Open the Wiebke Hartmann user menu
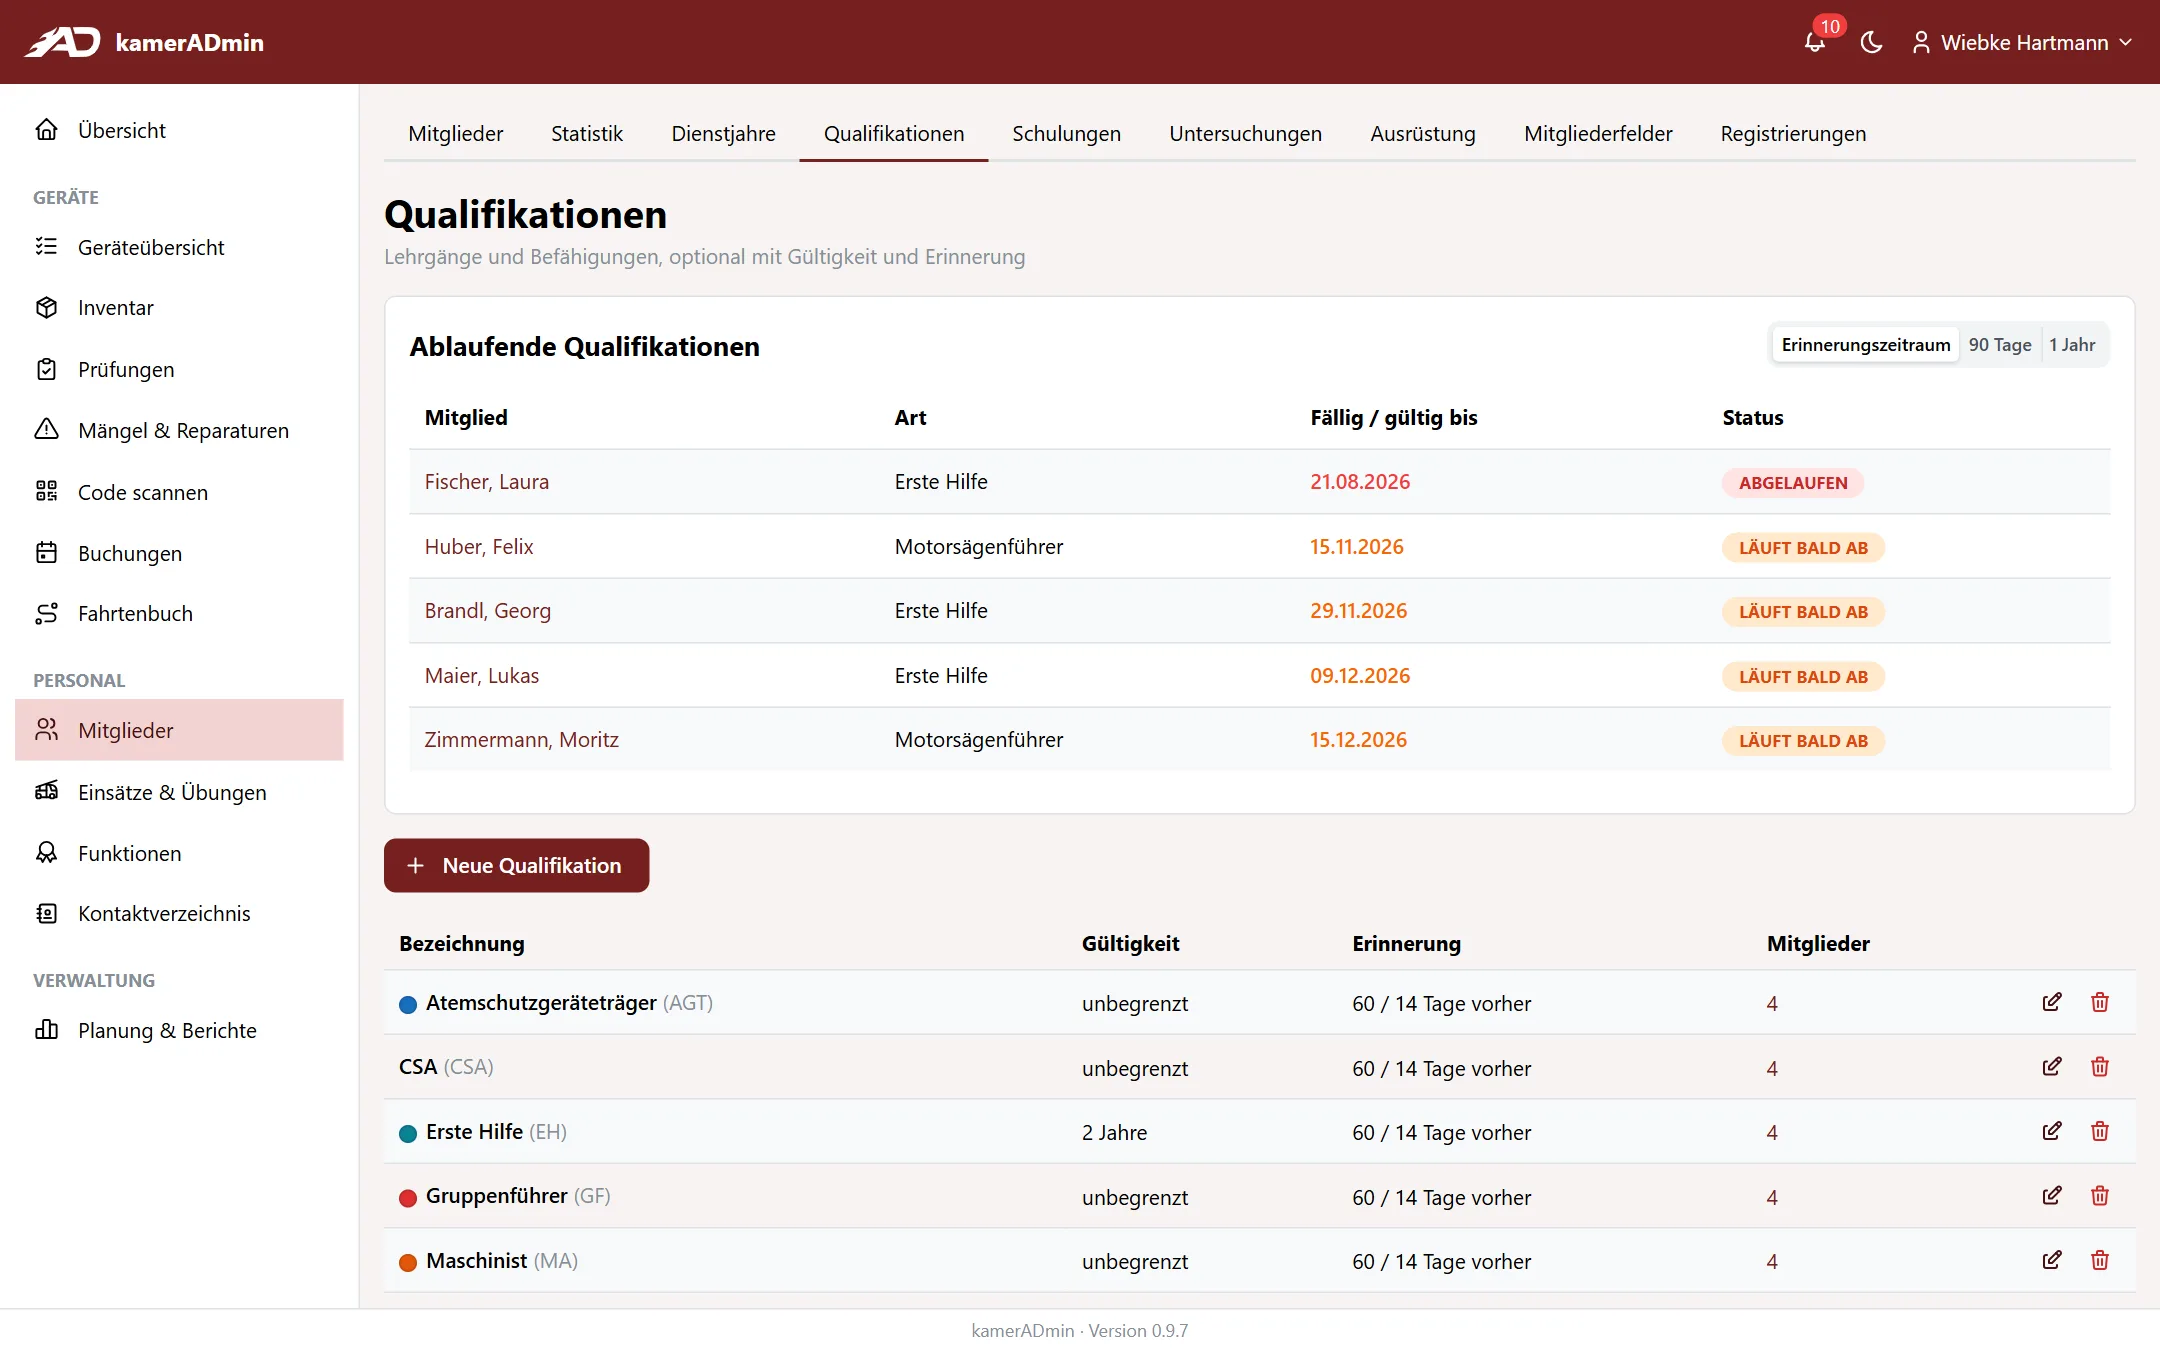Screen dimensions: 2160x1350 click(x=2022, y=42)
